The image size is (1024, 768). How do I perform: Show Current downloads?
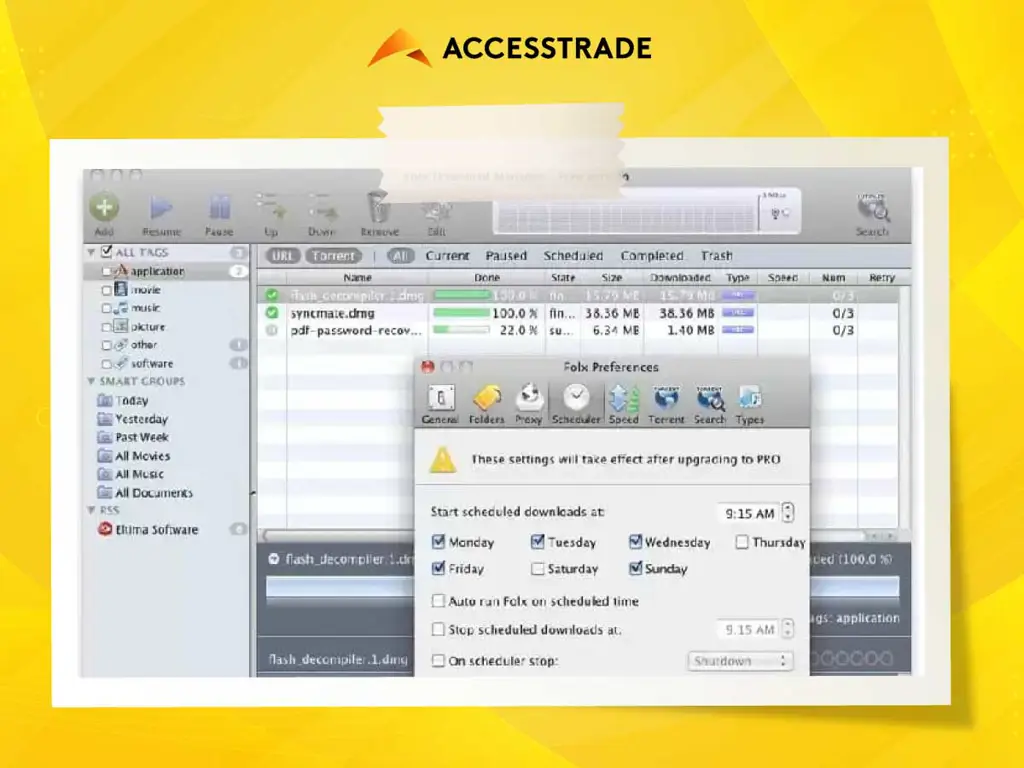[x=447, y=256]
